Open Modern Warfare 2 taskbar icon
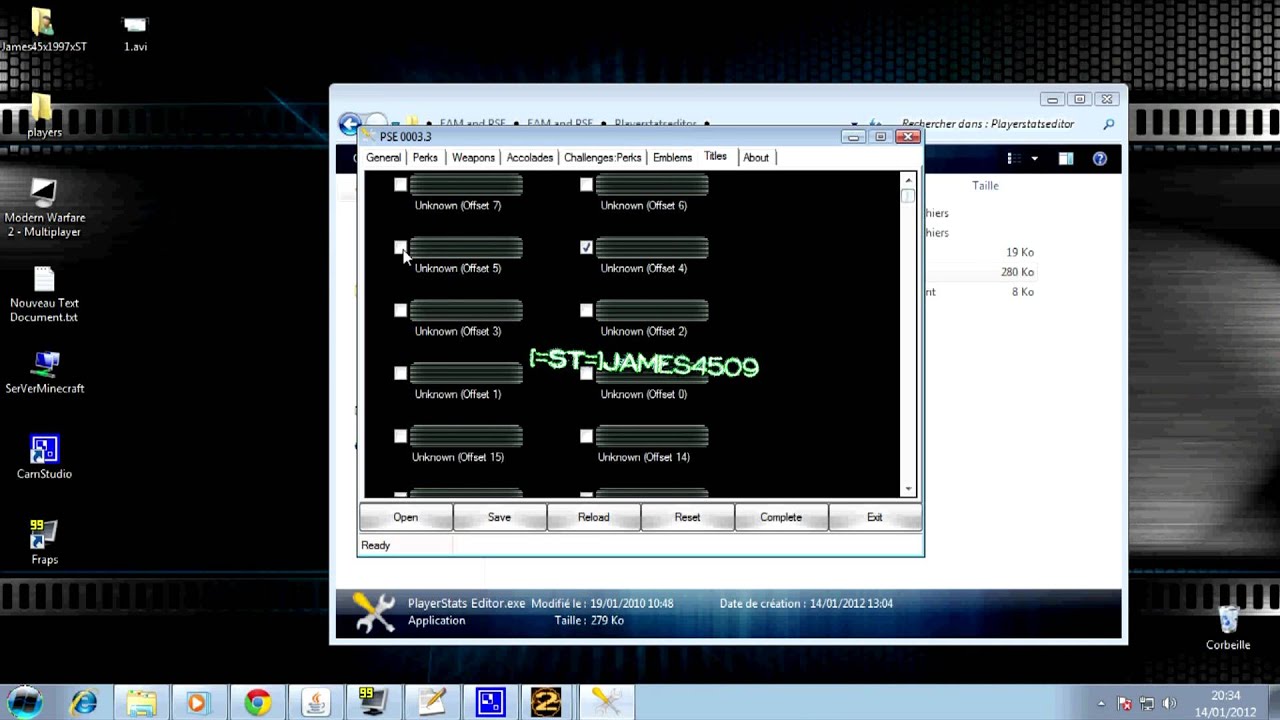This screenshot has height=720, width=1280. (x=547, y=703)
